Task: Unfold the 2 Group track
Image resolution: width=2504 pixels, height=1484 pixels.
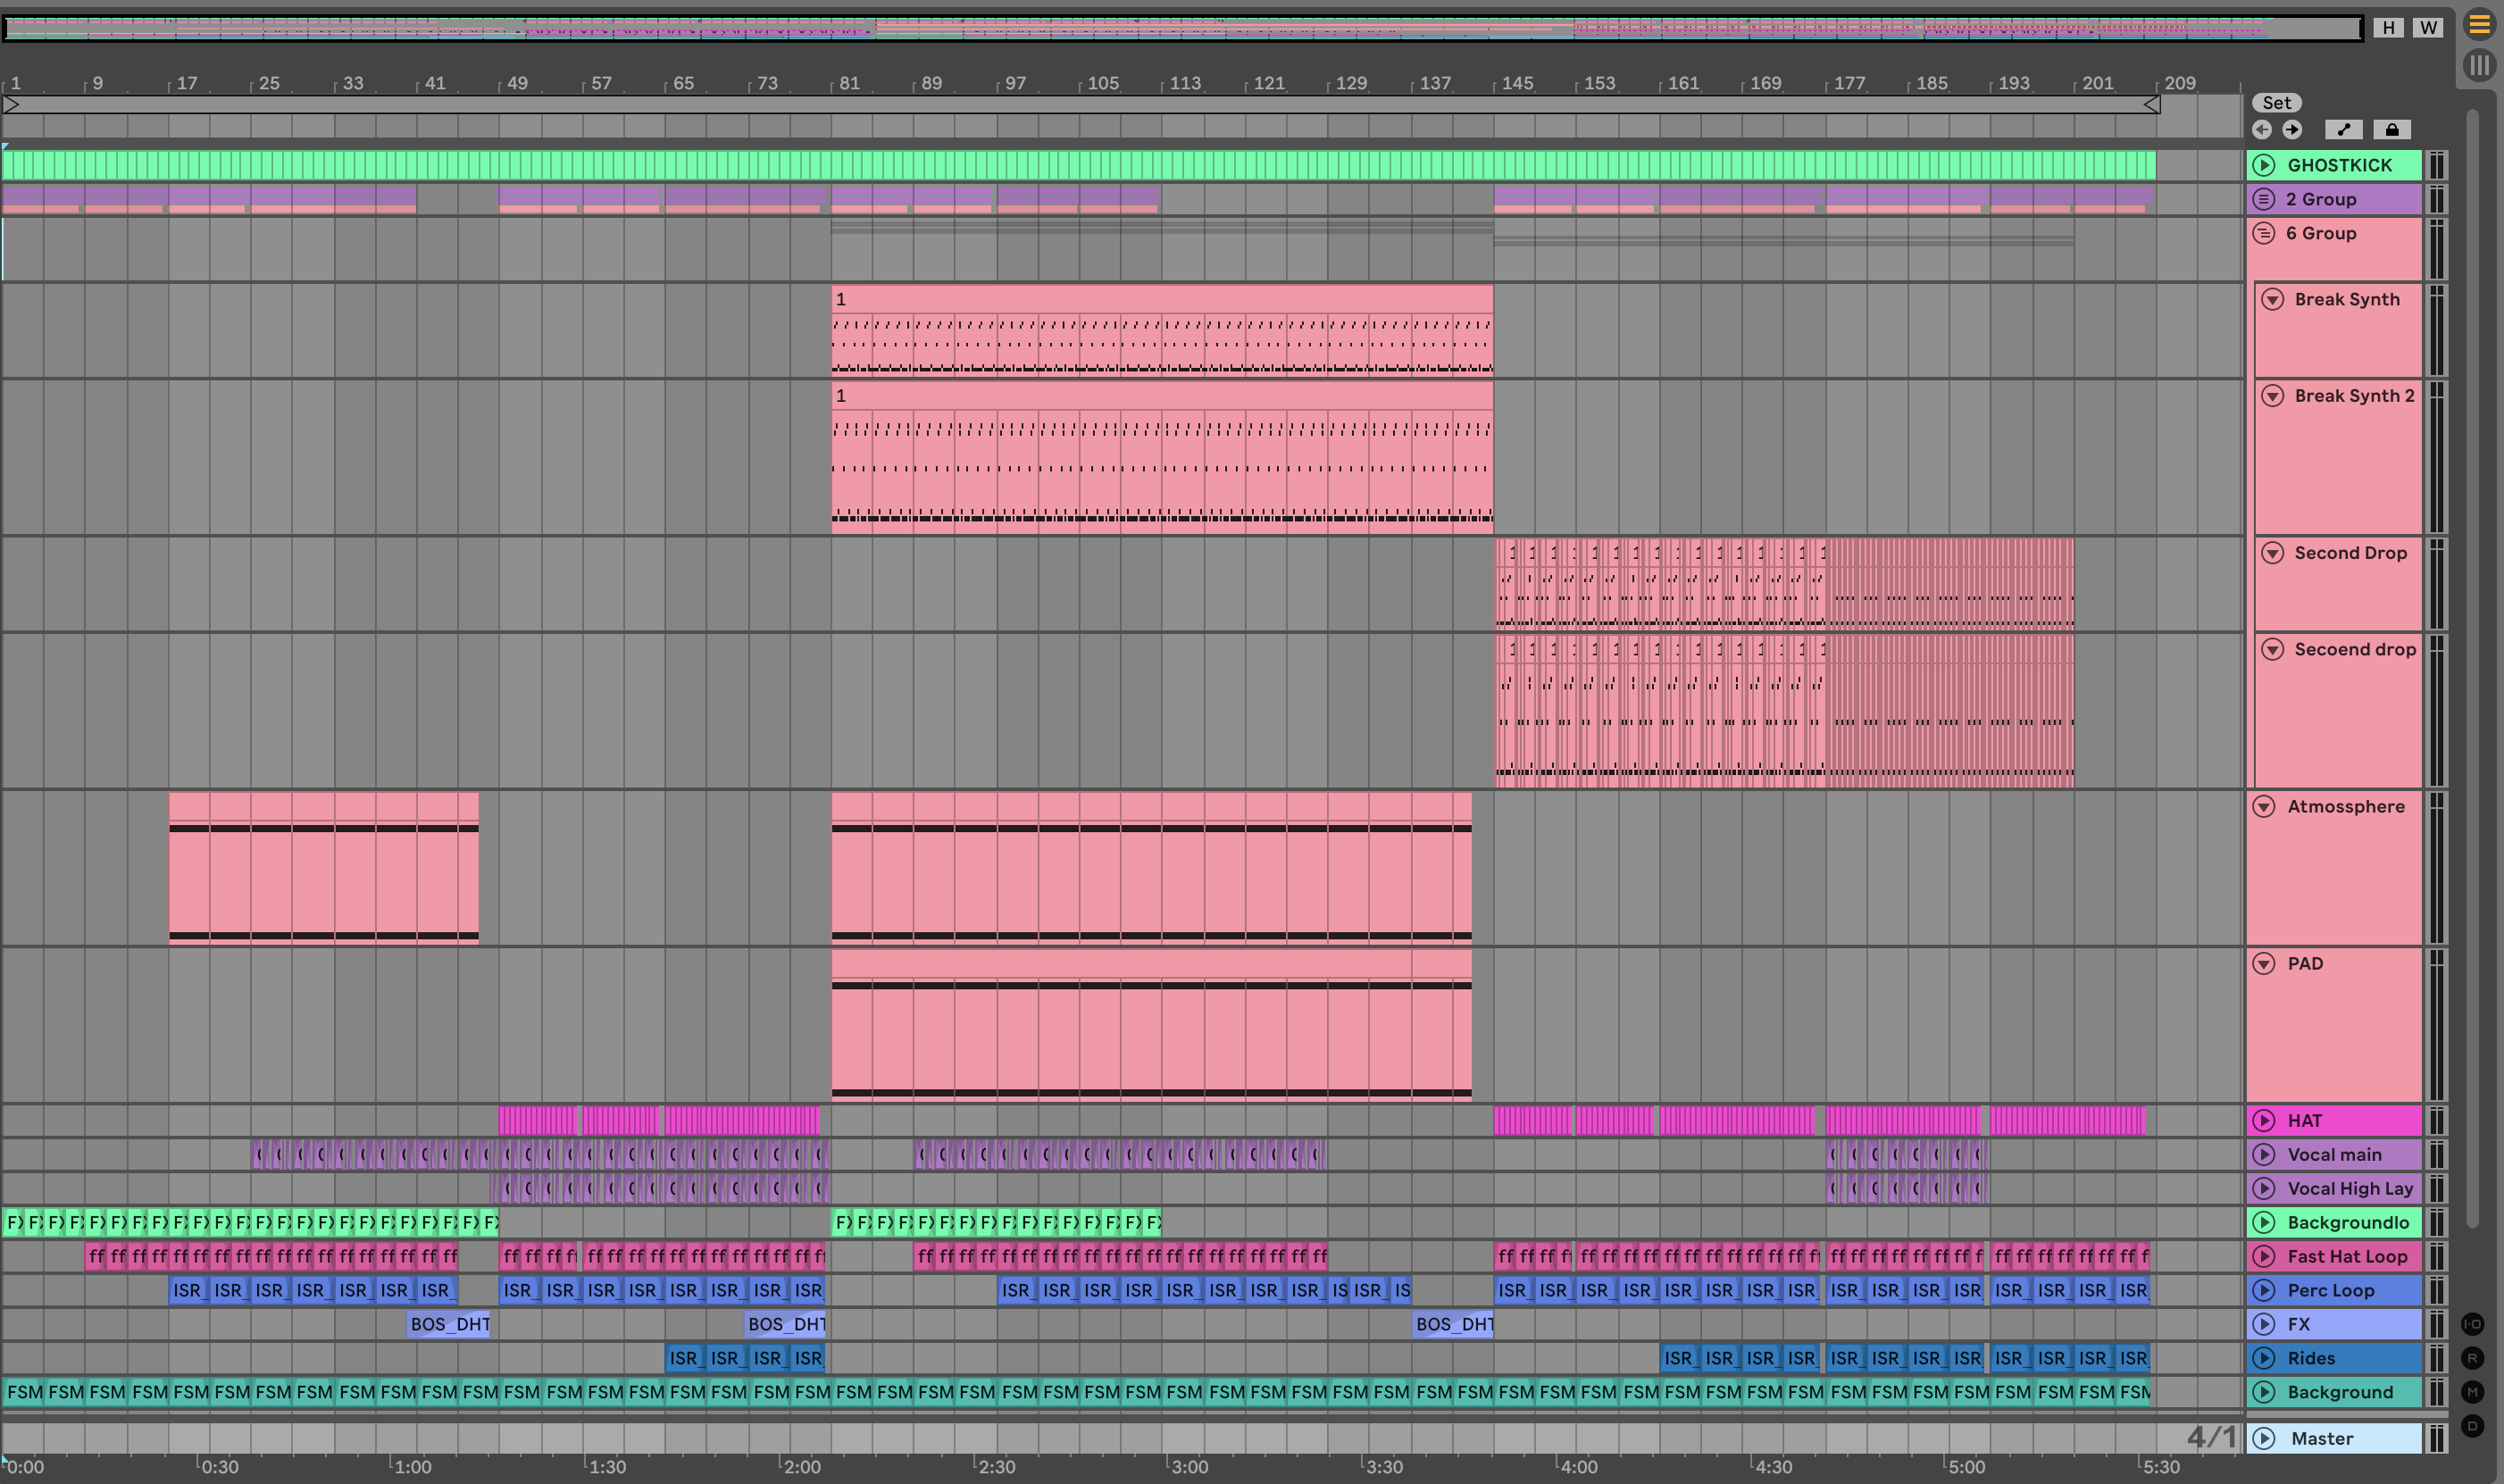Action: (2265, 199)
